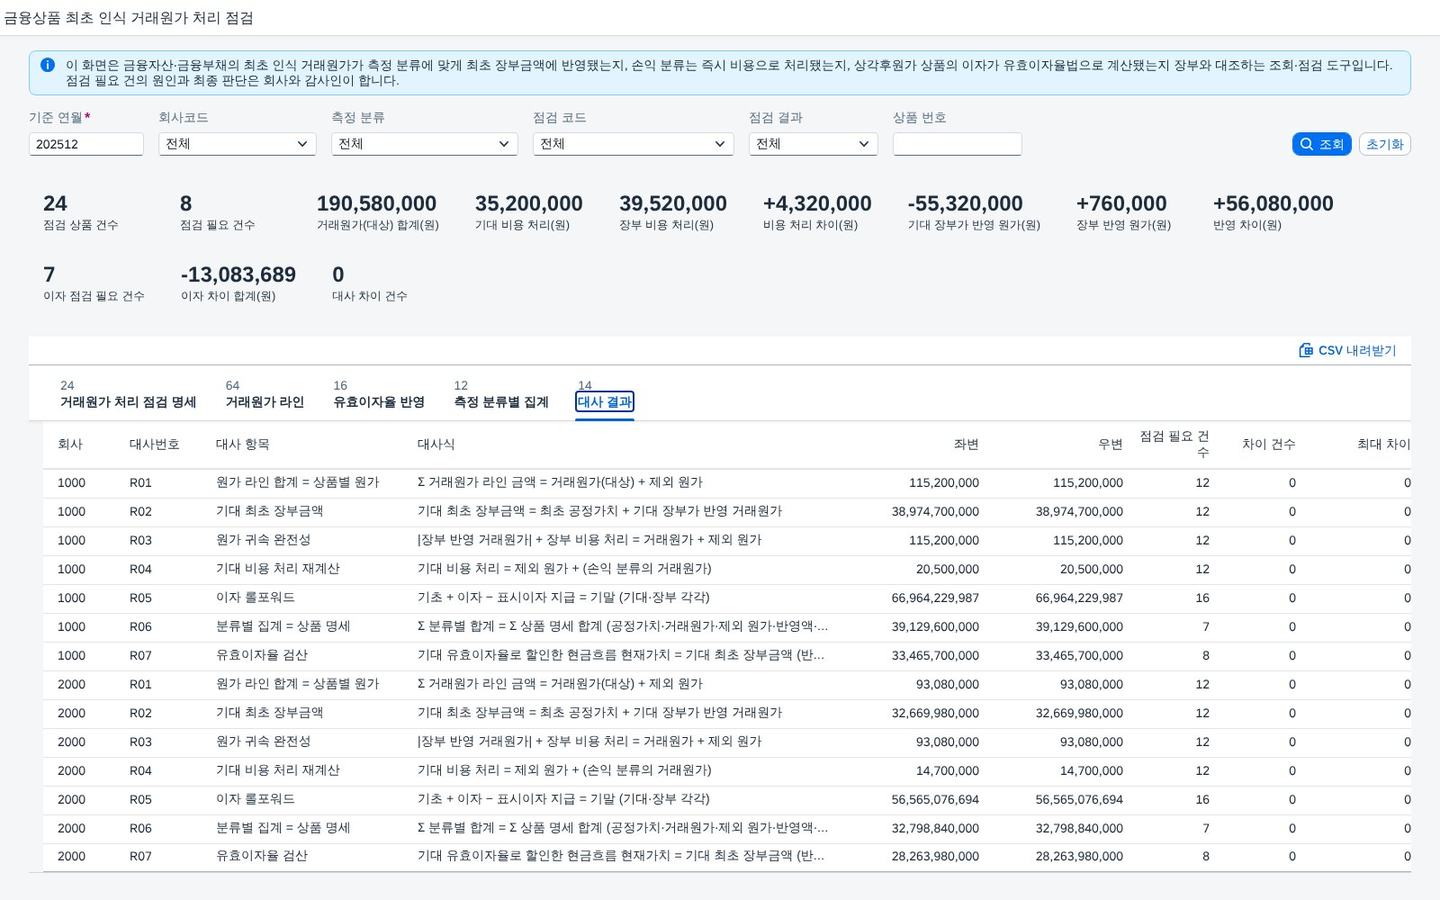Select the 66,964,229,987 우변 cell
The height and width of the screenshot is (900, 1440).
click(x=1079, y=598)
